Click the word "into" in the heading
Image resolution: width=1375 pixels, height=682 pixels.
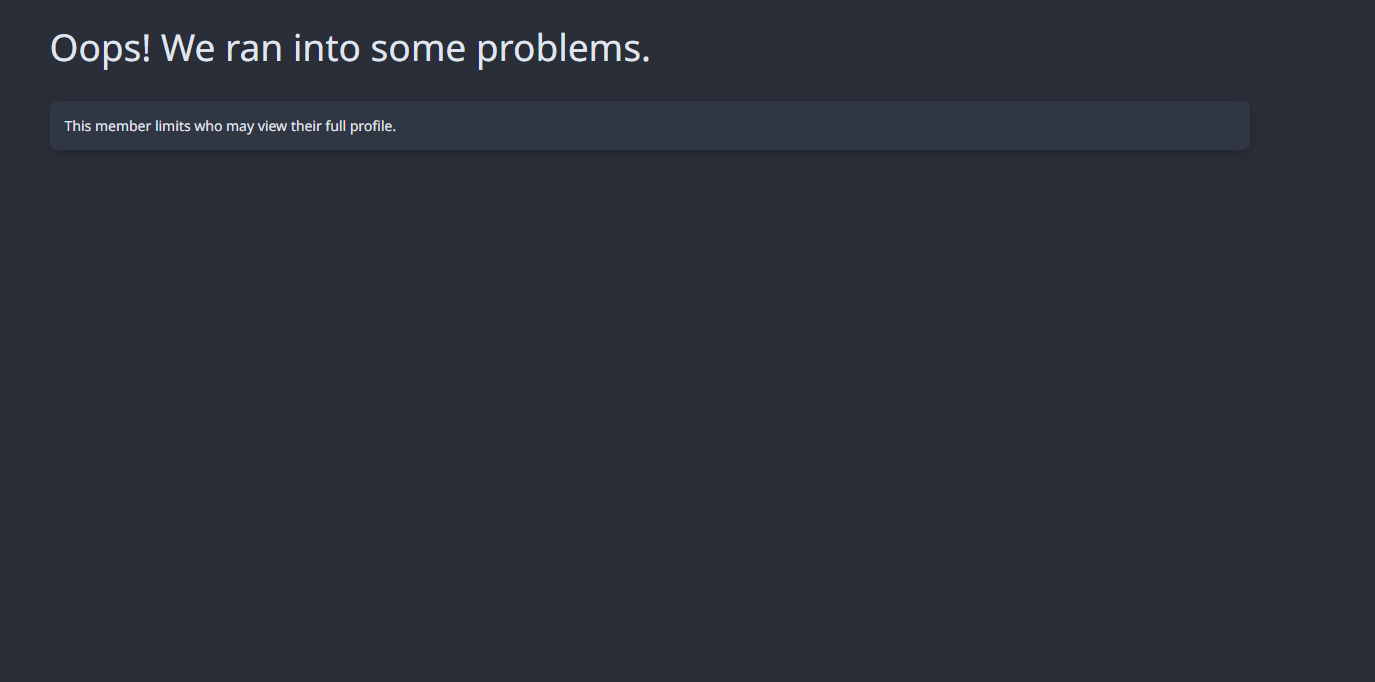click(326, 48)
